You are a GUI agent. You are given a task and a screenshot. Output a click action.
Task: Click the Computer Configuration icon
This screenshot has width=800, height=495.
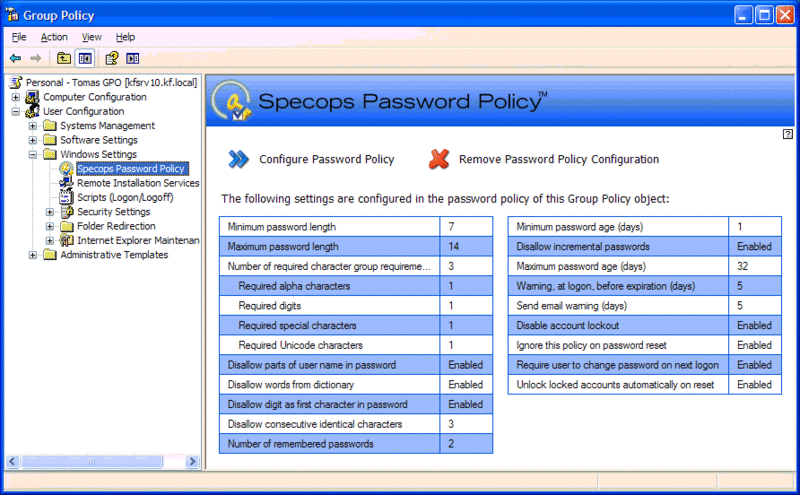(32, 97)
